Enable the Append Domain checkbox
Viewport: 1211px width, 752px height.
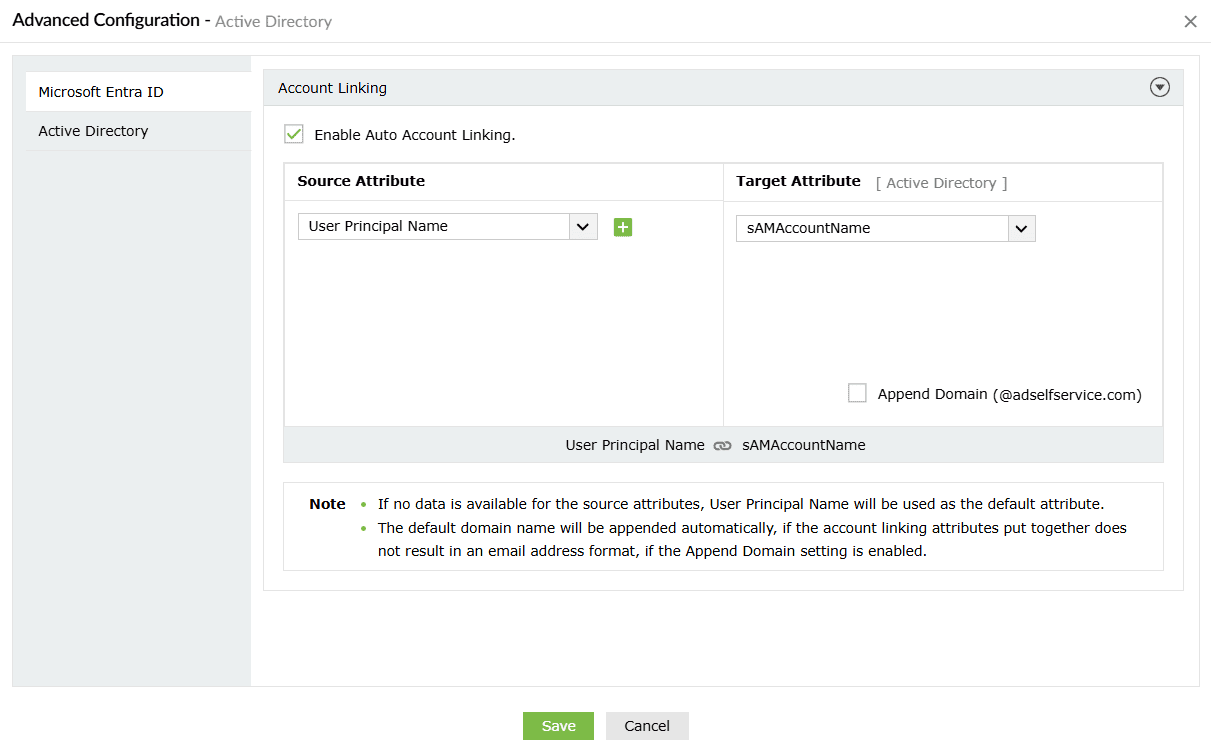857,393
